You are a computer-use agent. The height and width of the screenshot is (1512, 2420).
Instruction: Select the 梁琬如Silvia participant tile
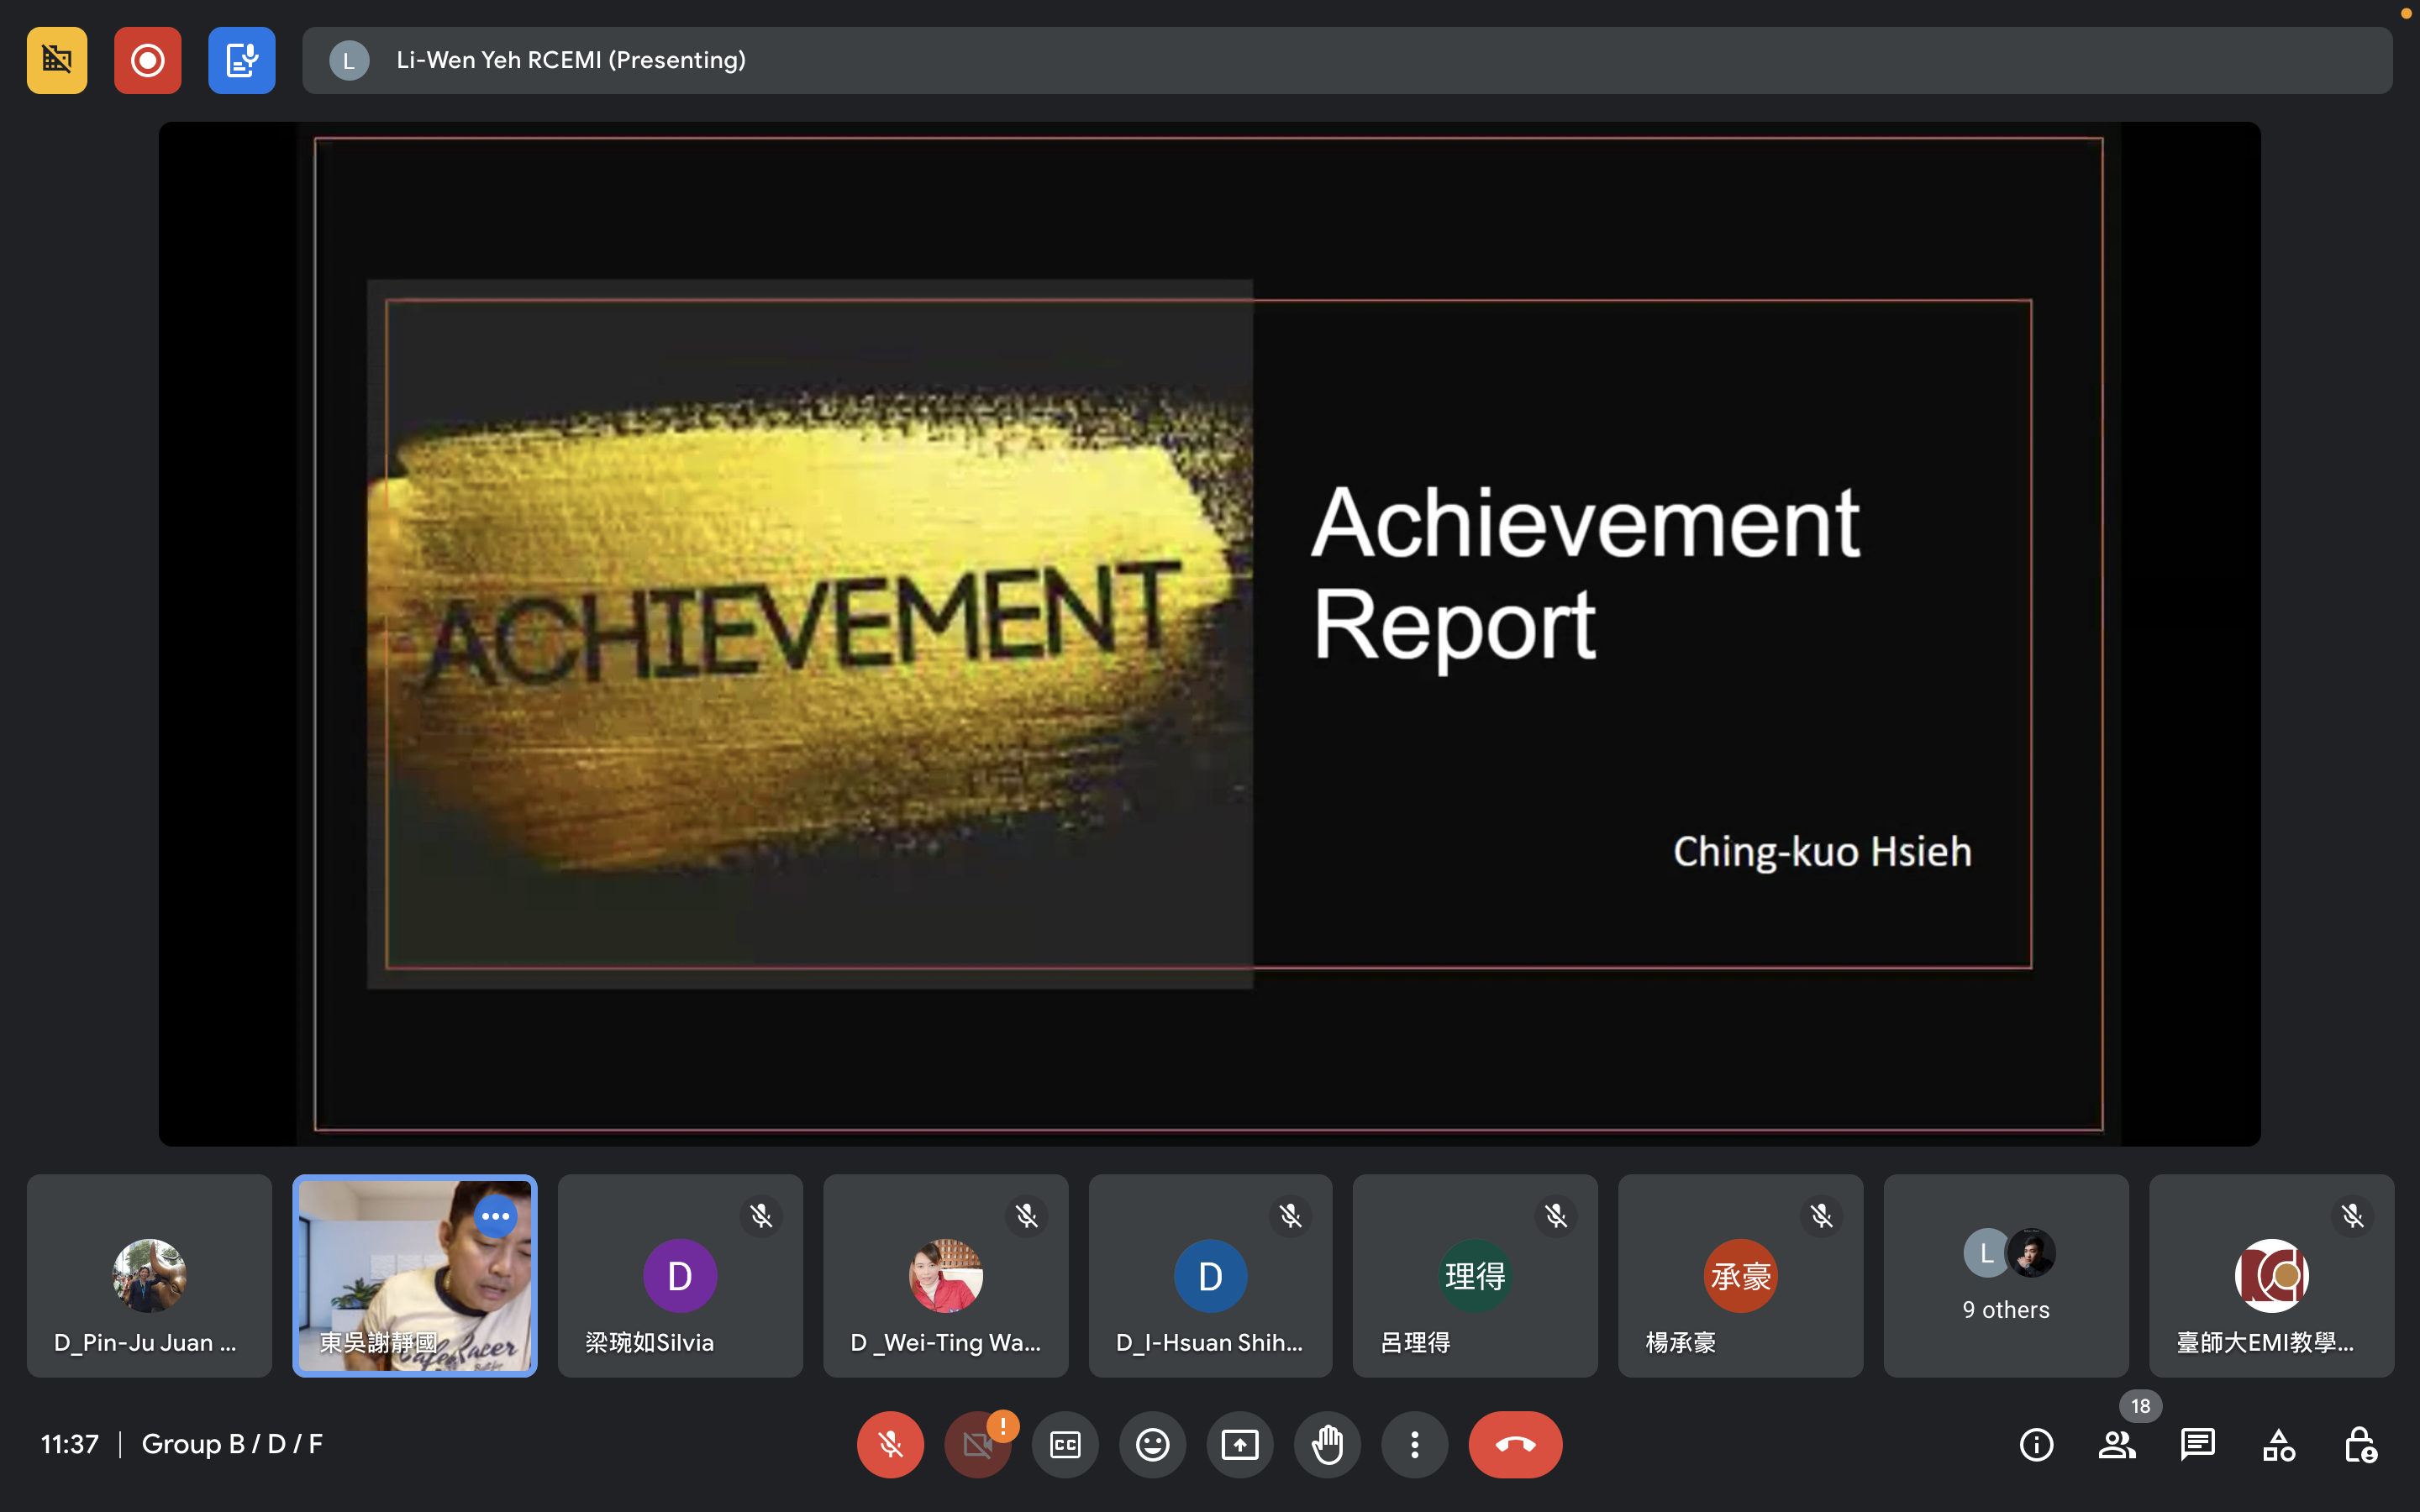[x=680, y=1275]
